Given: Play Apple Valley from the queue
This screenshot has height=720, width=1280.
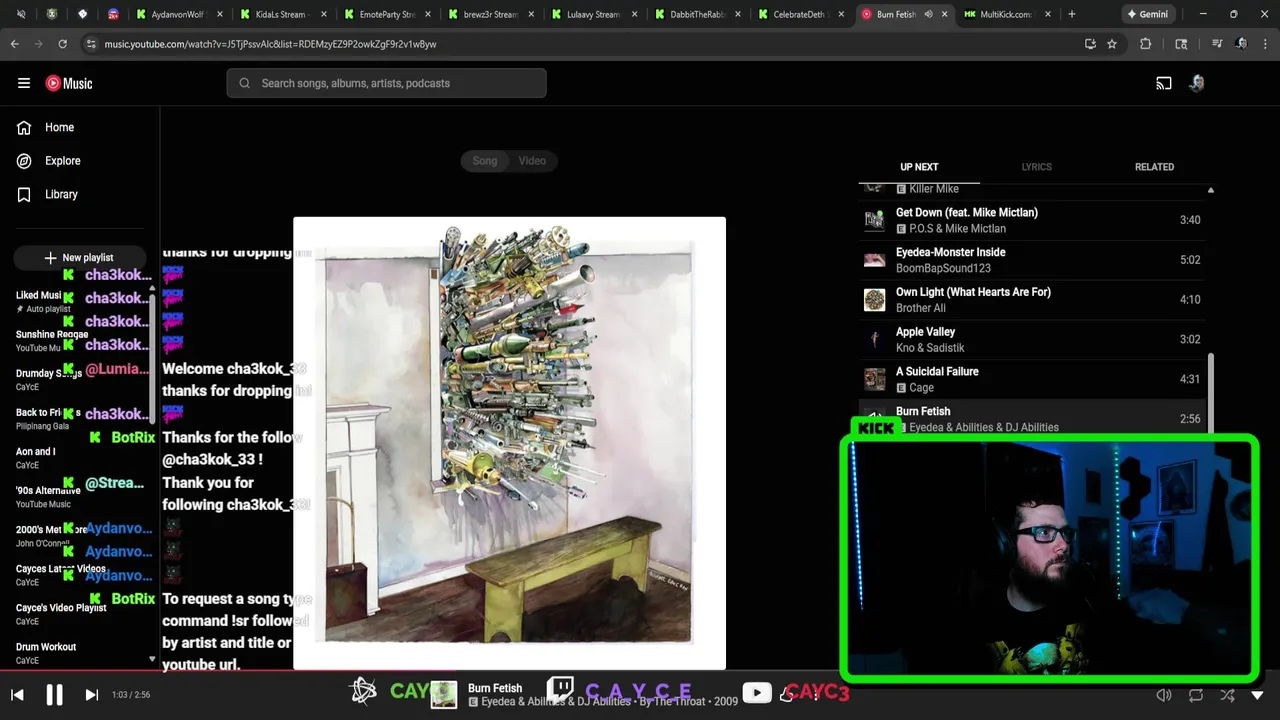Looking at the screenshot, I should [x=1032, y=339].
